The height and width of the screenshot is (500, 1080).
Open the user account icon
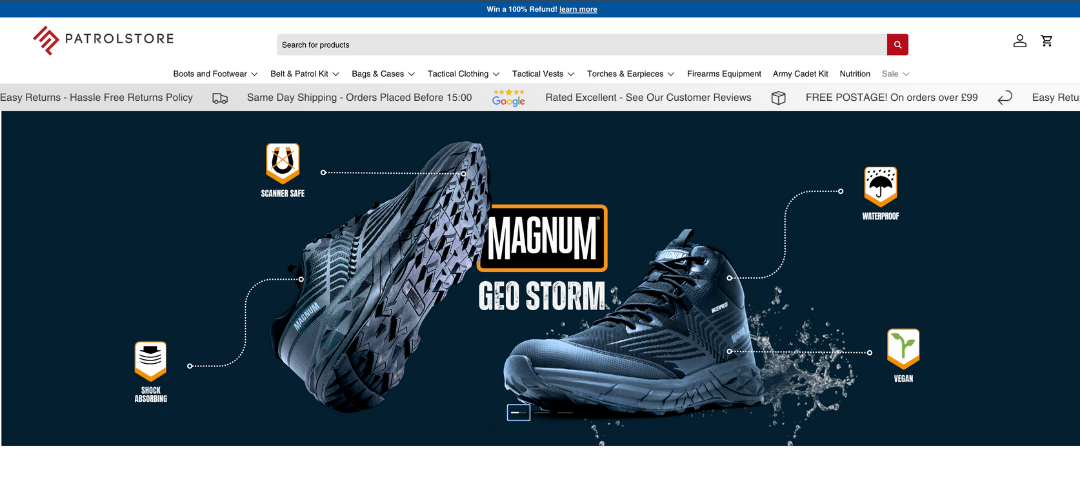click(x=1020, y=41)
